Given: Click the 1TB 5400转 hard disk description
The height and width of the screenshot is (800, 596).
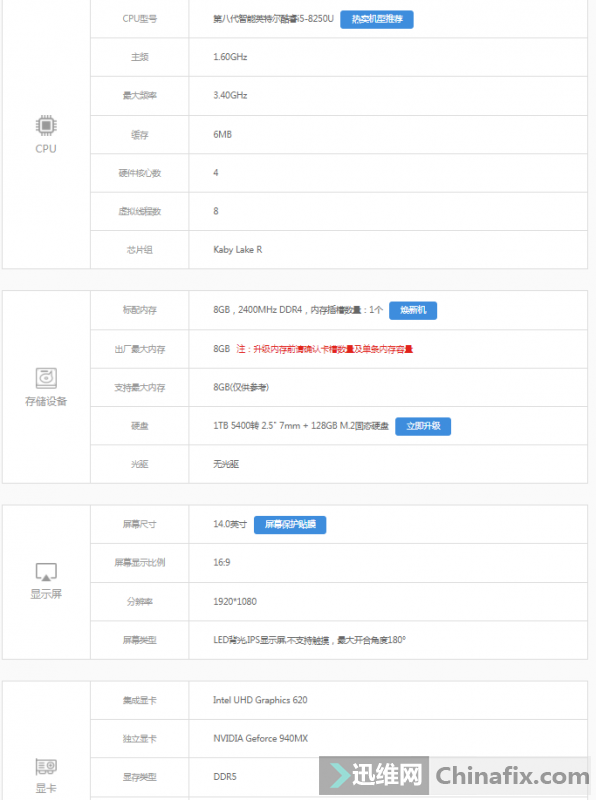Looking at the screenshot, I should tap(301, 426).
